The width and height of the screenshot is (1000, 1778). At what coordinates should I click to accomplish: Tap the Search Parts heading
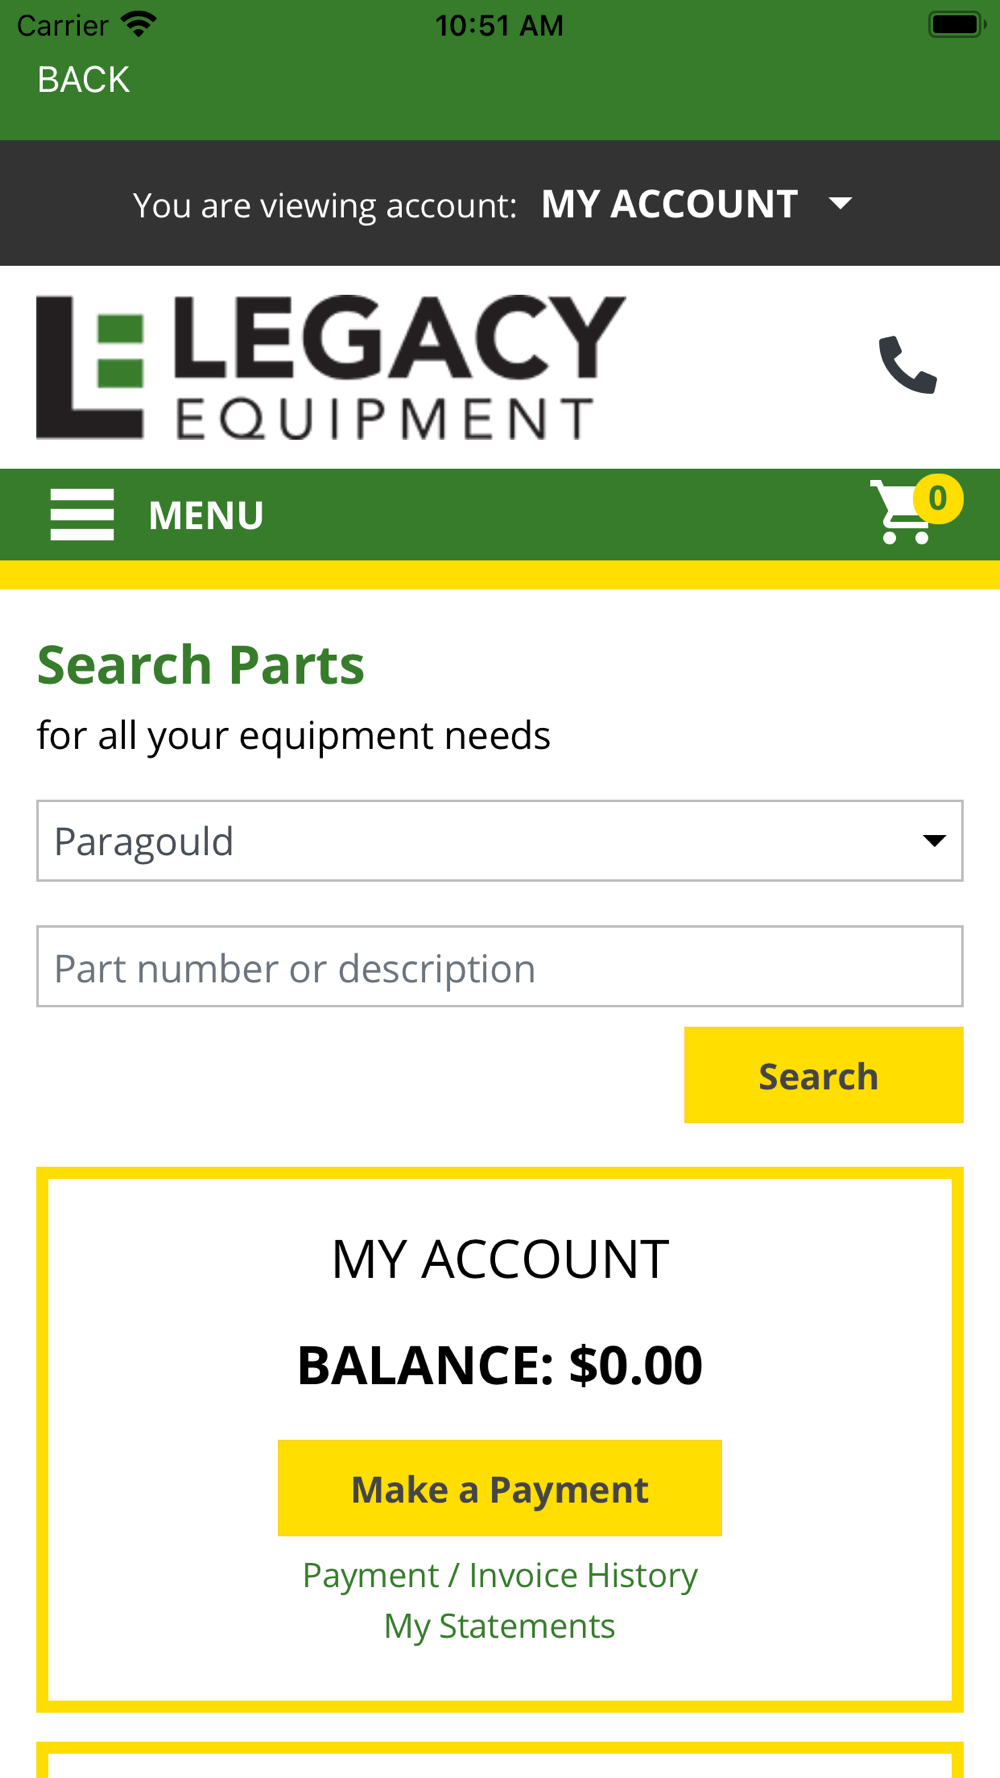click(201, 665)
